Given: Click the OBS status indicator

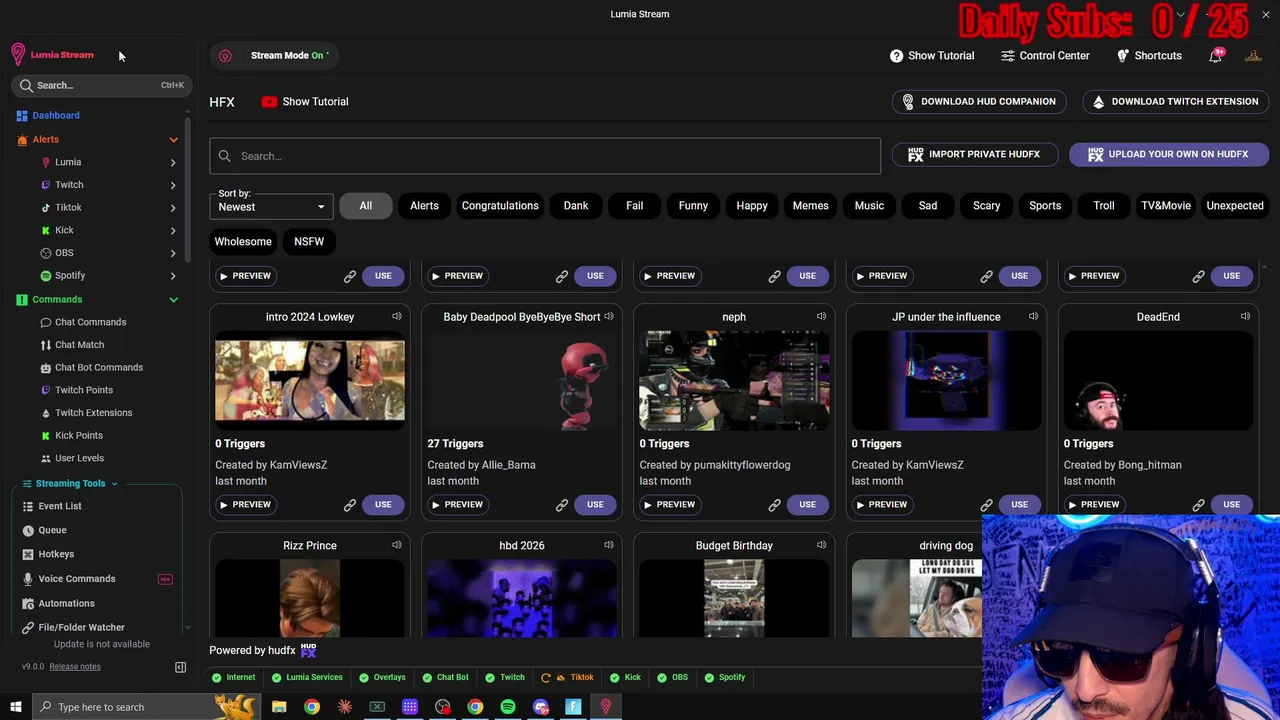Looking at the screenshot, I should click(672, 678).
